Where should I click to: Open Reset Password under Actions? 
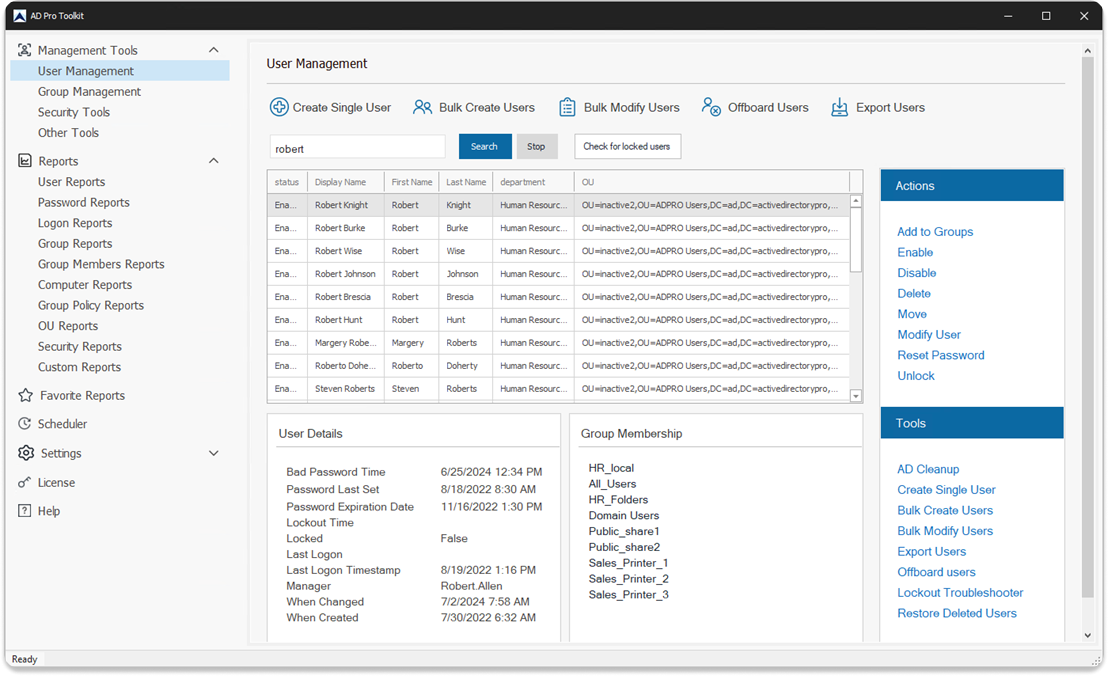tap(940, 355)
